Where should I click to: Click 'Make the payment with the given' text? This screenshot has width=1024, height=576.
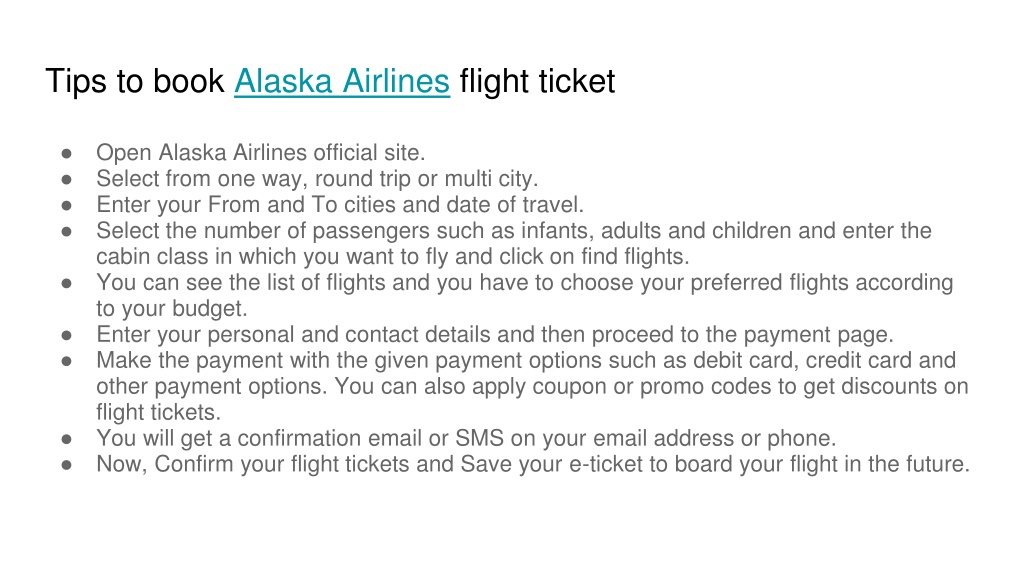coord(526,360)
